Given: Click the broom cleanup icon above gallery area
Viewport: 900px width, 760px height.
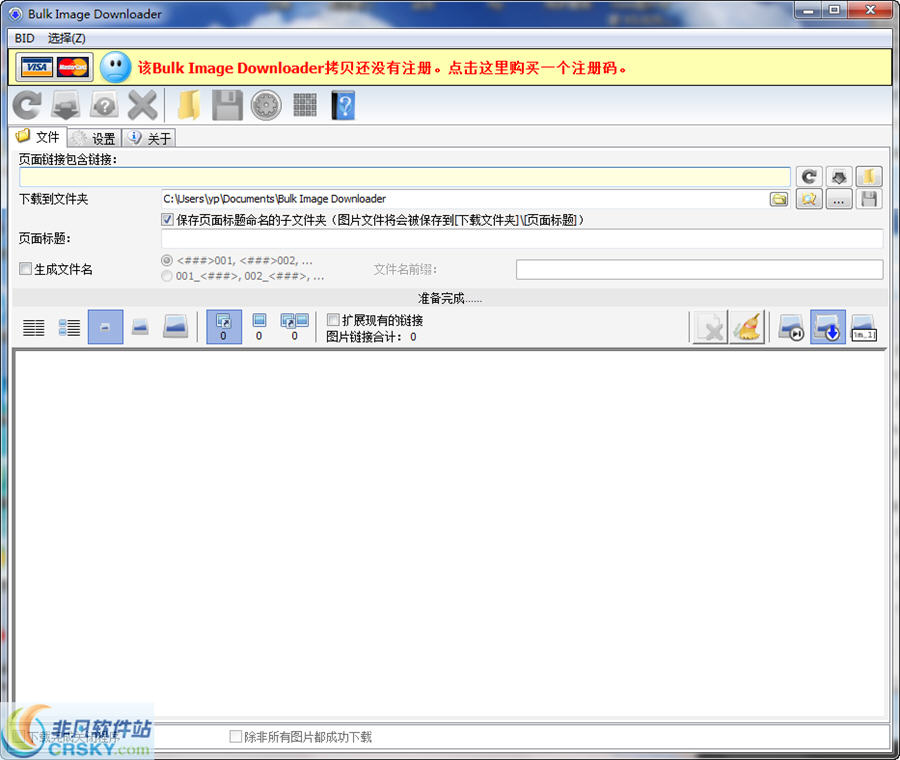Looking at the screenshot, I should (746, 326).
